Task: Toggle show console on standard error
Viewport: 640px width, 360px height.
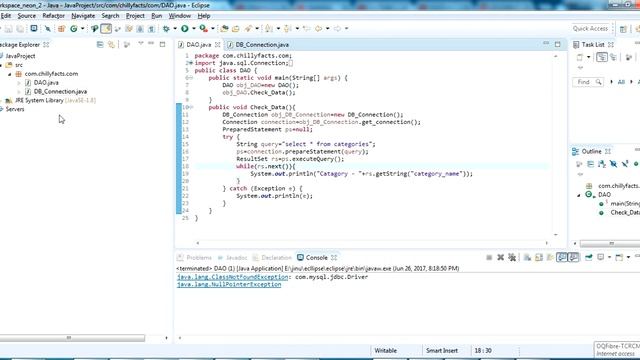Action: click(573, 258)
